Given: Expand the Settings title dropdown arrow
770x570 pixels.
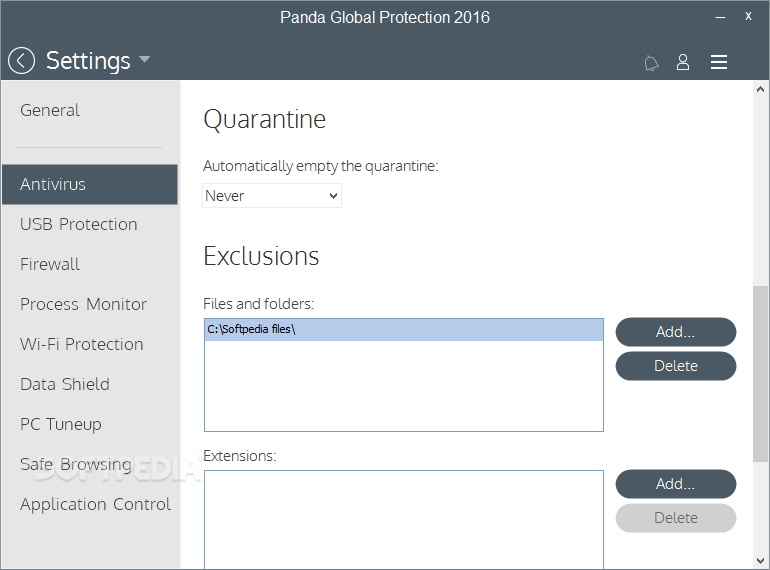Looking at the screenshot, I should coord(144,59).
